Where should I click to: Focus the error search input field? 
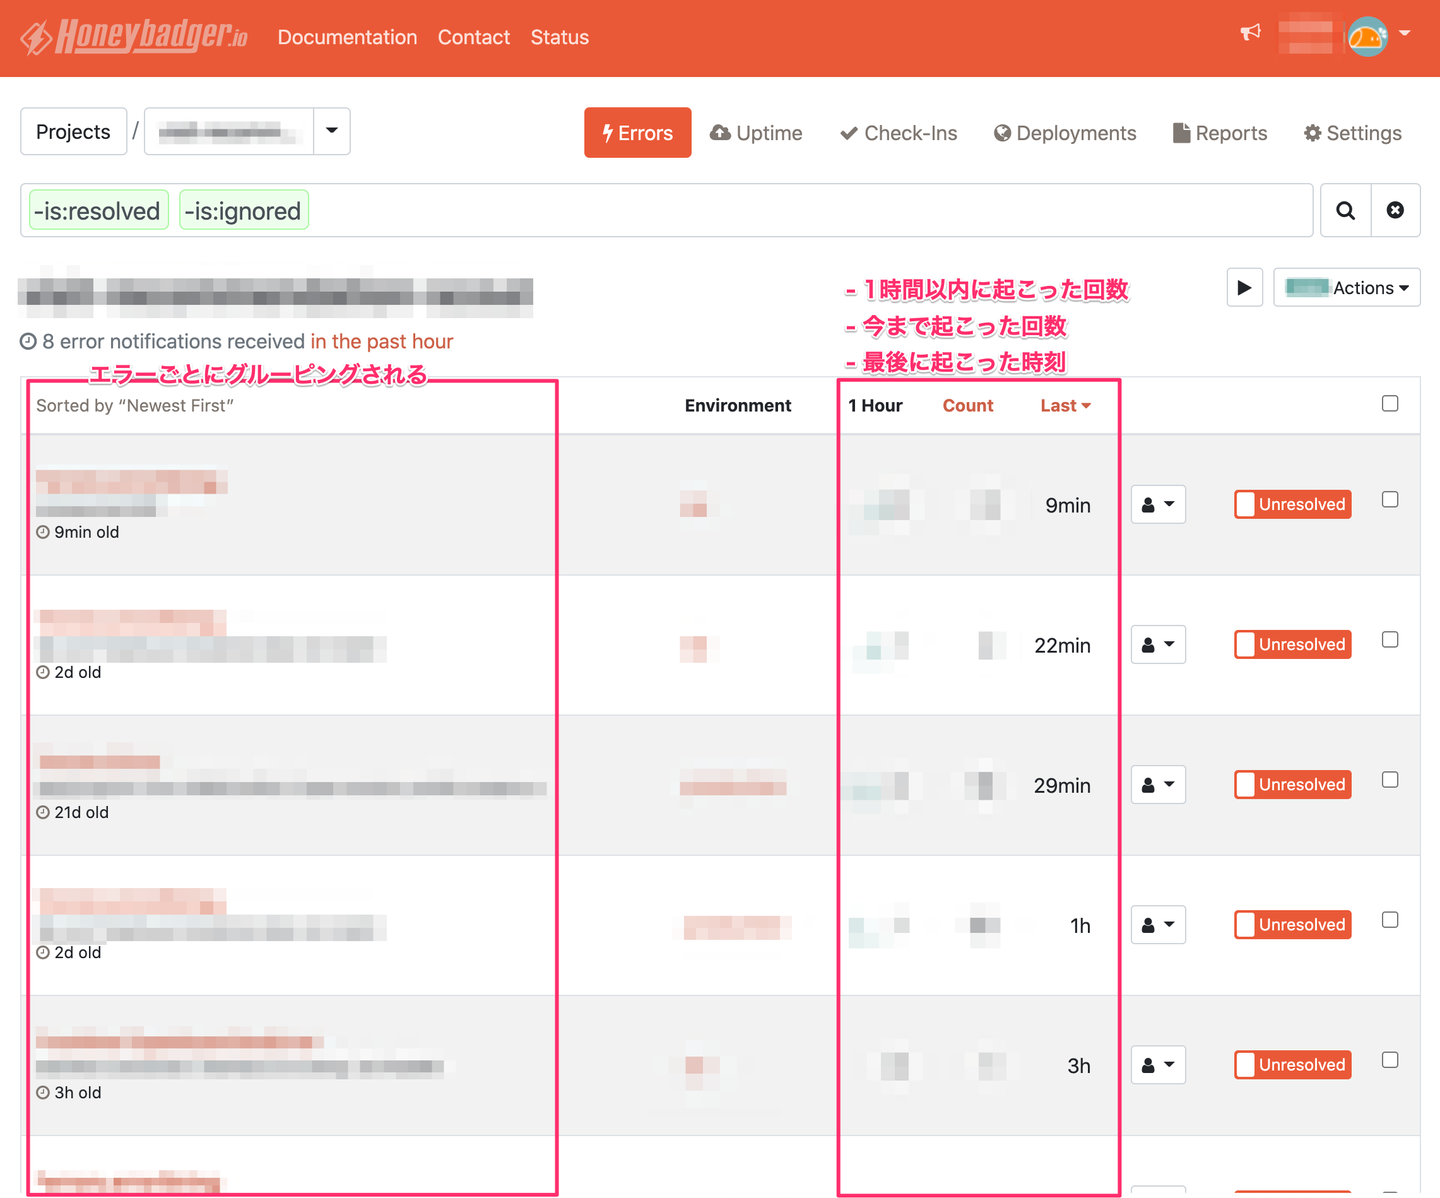pyautogui.click(x=666, y=210)
